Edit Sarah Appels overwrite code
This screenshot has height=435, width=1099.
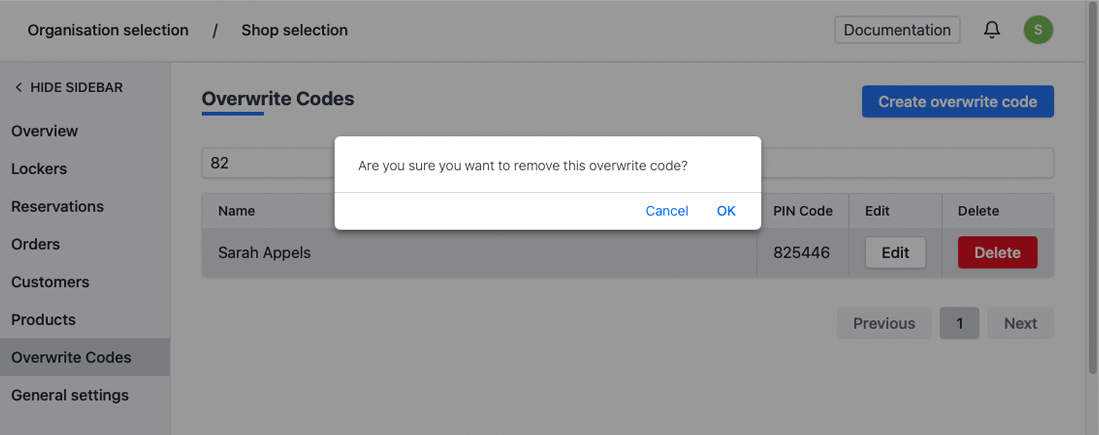click(895, 253)
